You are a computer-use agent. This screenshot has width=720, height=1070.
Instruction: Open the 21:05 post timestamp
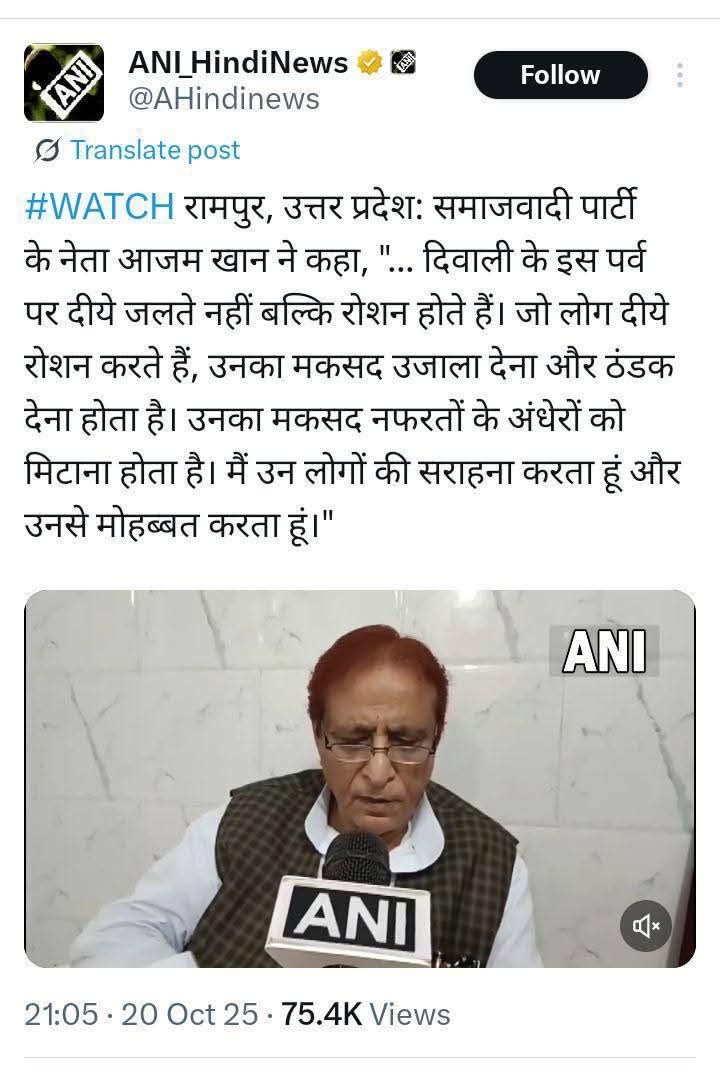tap(61, 1015)
